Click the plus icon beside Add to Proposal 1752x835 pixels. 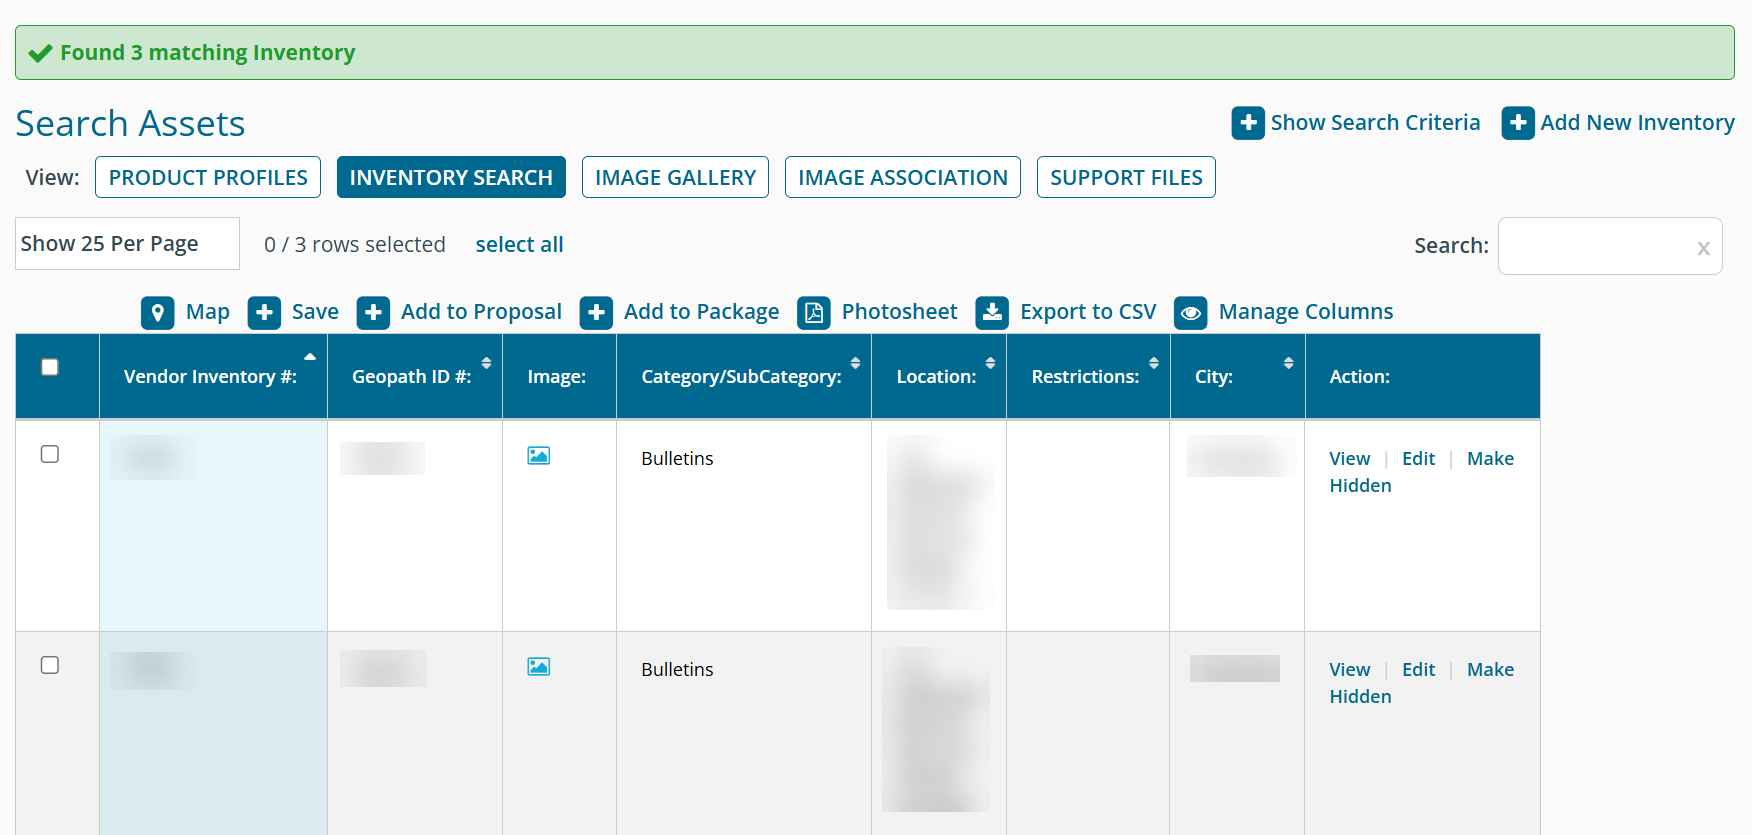373,313
